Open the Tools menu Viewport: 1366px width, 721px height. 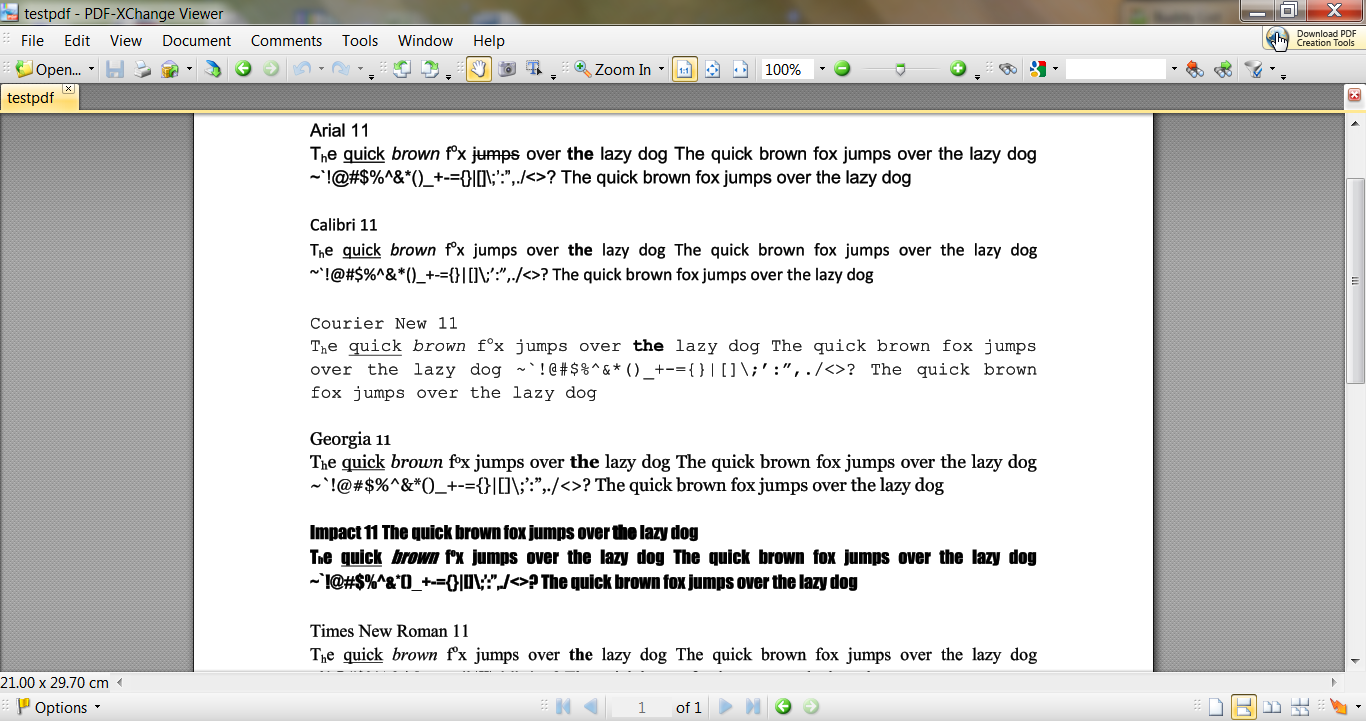tap(360, 41)
